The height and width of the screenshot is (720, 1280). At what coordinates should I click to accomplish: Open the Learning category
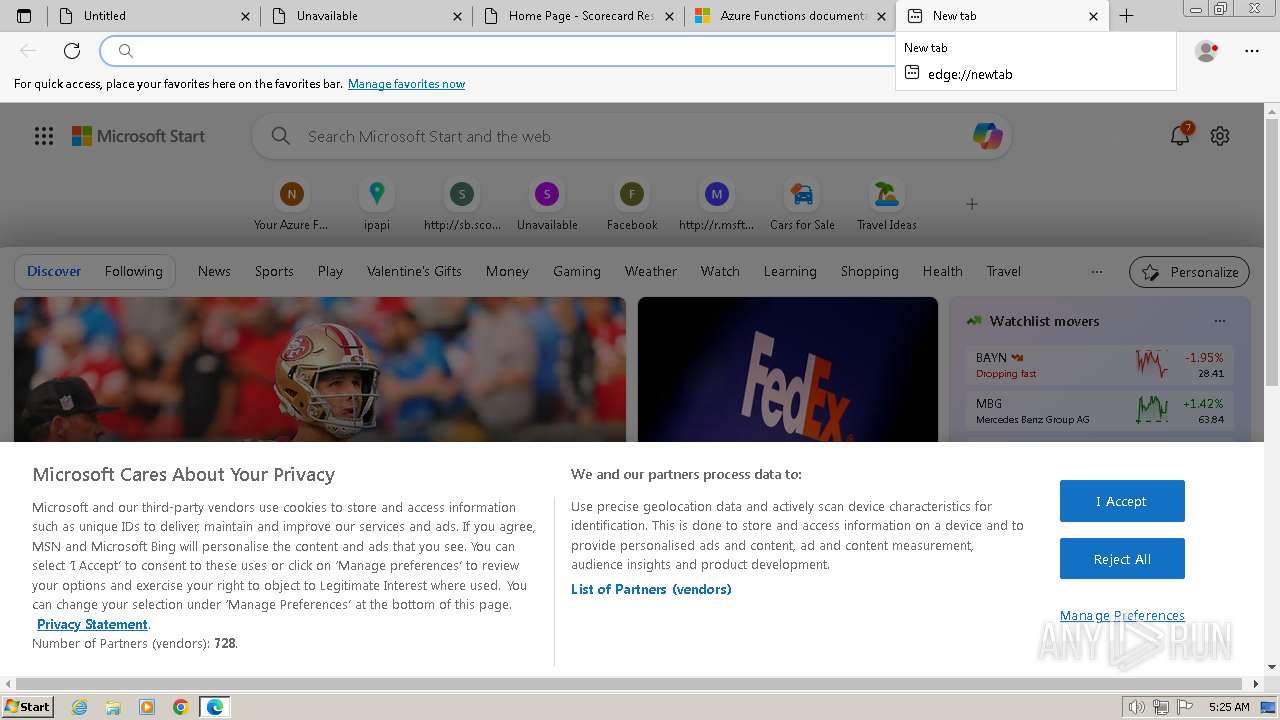point(790,271)
